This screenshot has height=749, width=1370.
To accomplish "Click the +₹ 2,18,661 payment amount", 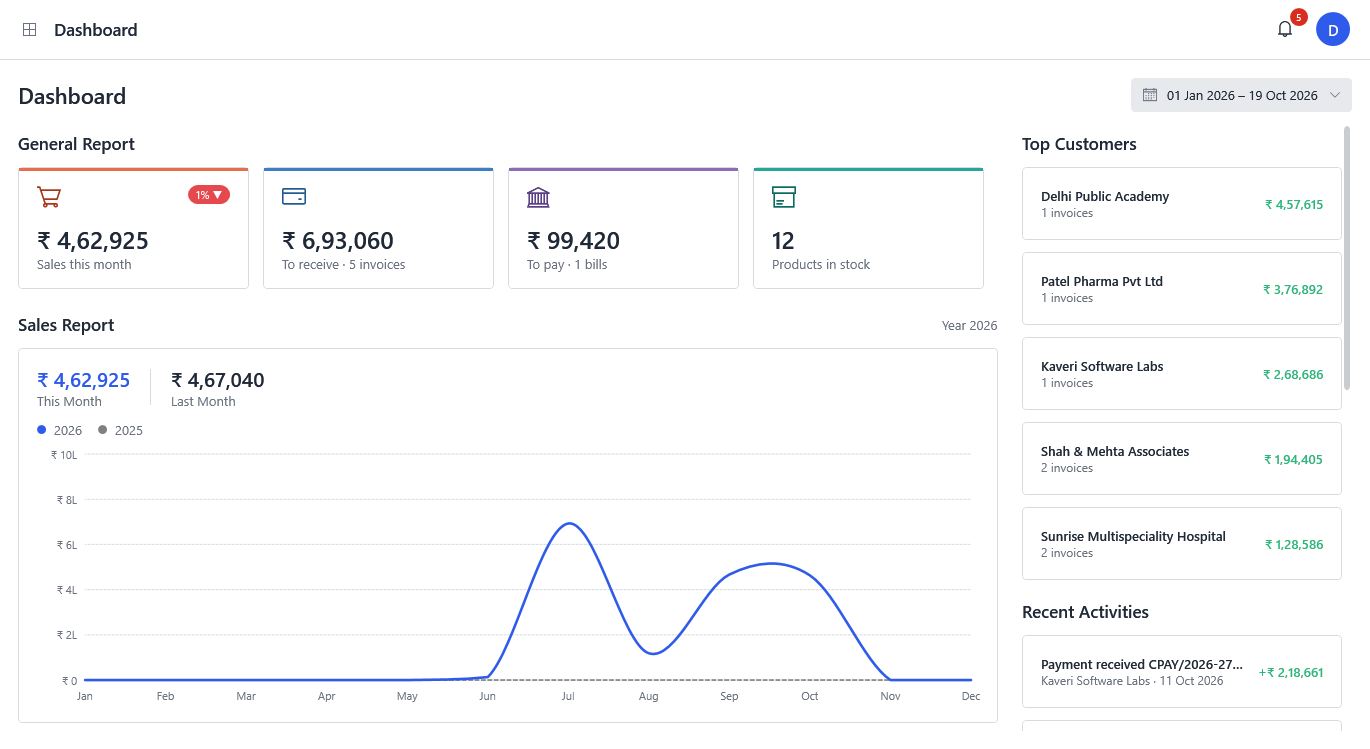I will tap(1291, 673).
